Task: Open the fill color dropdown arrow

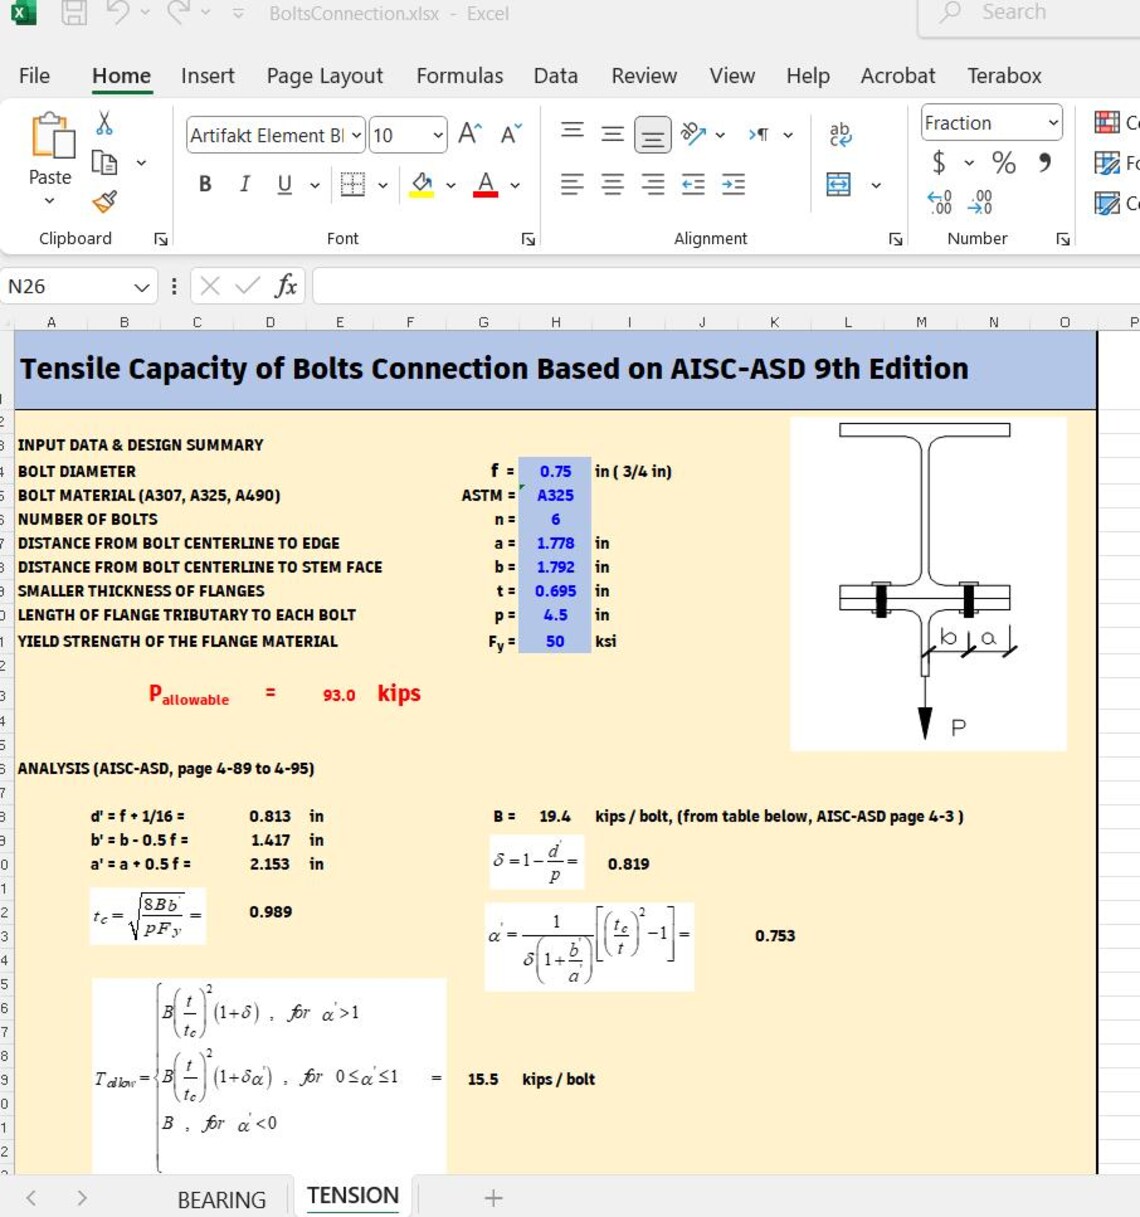Action: click(x=451, y=185)
